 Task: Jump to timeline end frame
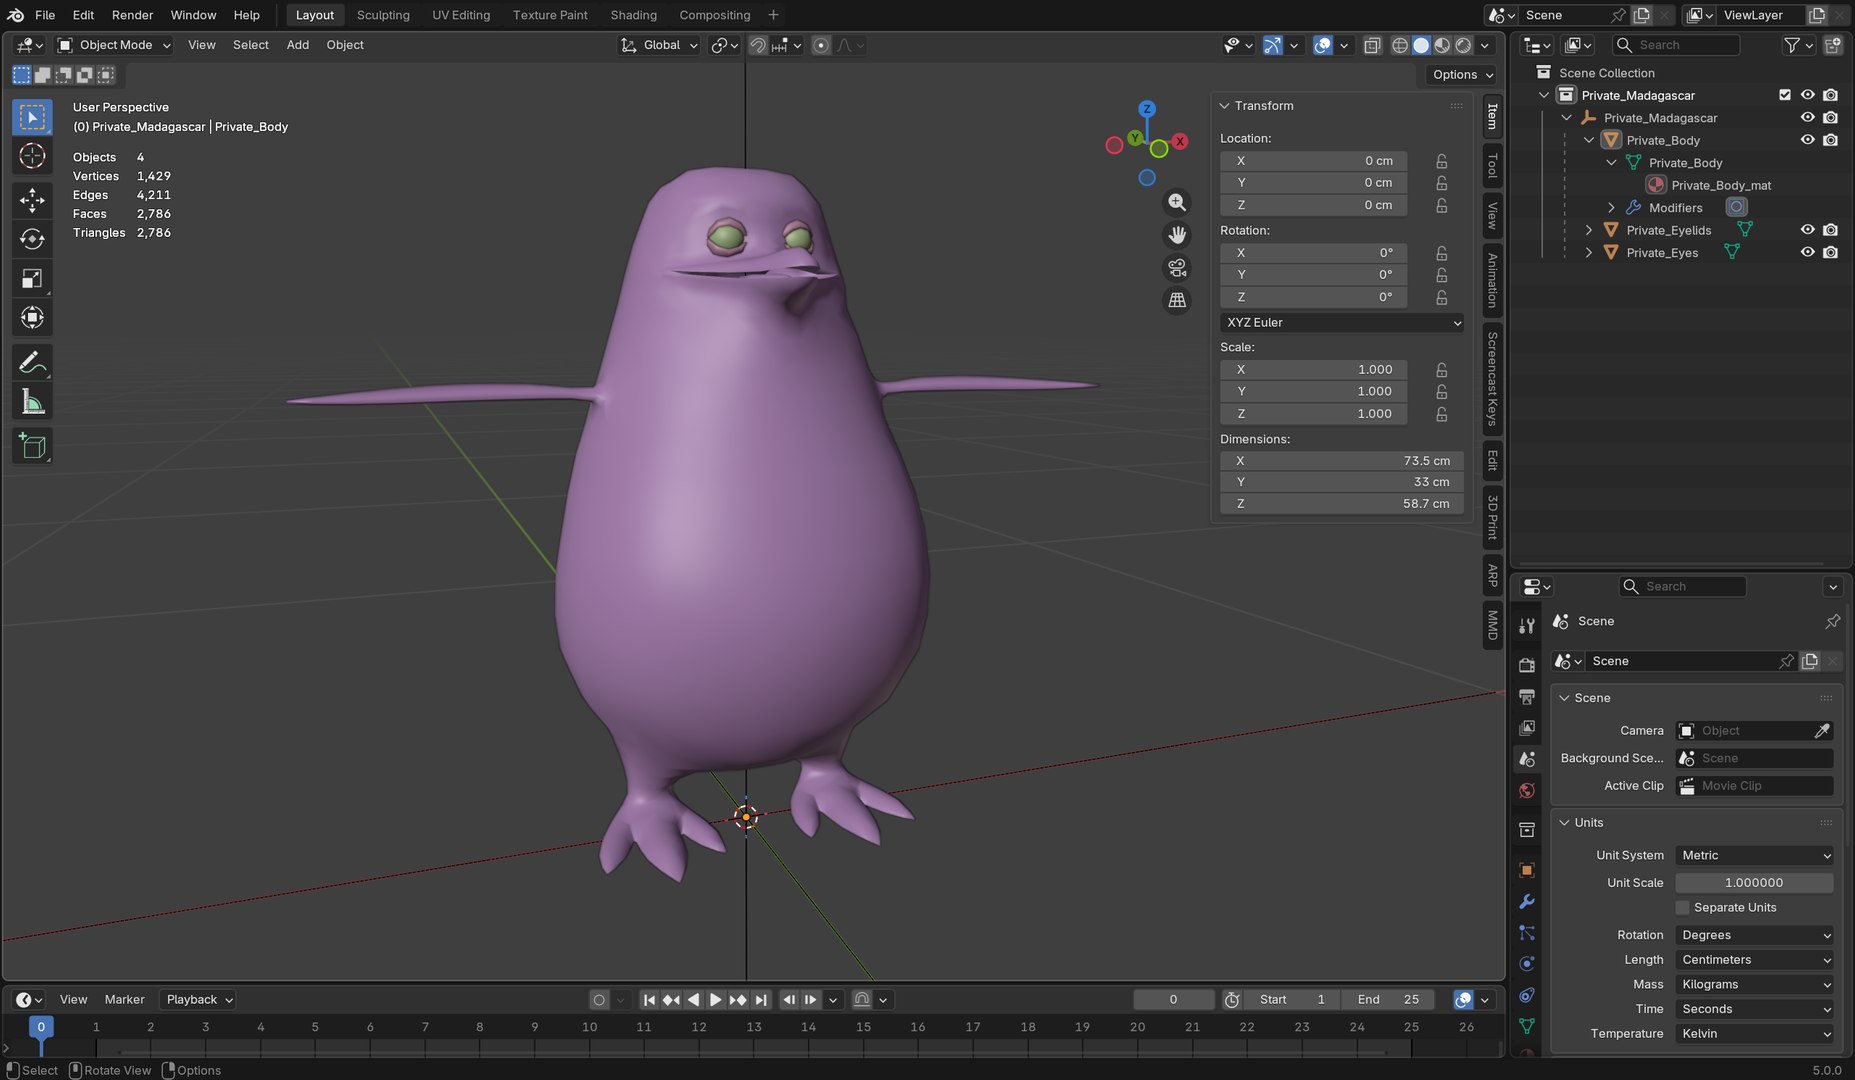(x=761, y=999)
